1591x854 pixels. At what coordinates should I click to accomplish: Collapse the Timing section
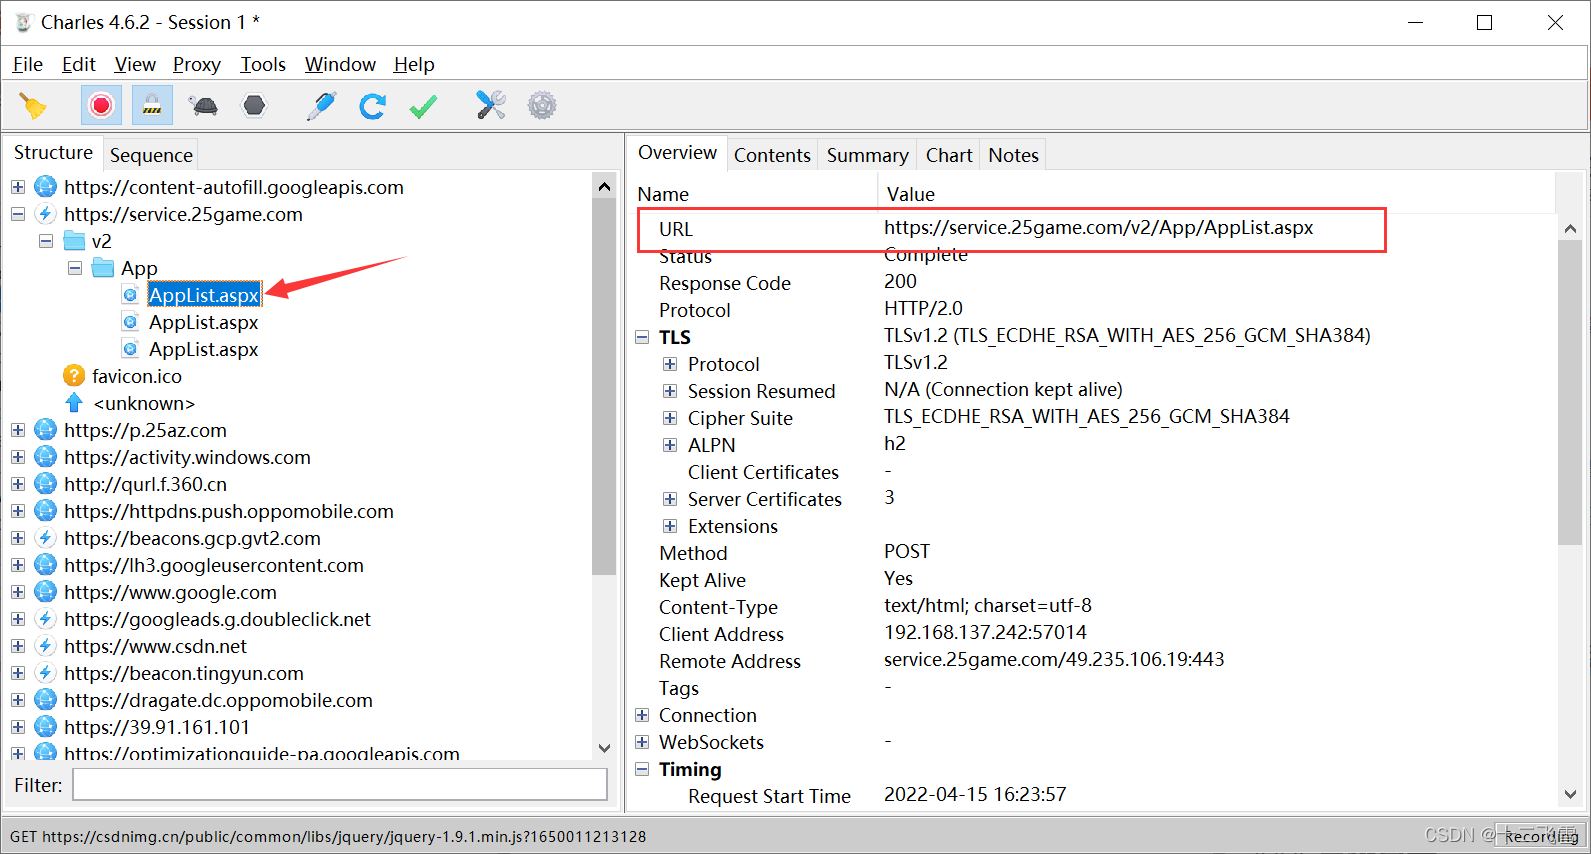click(642, 769)
